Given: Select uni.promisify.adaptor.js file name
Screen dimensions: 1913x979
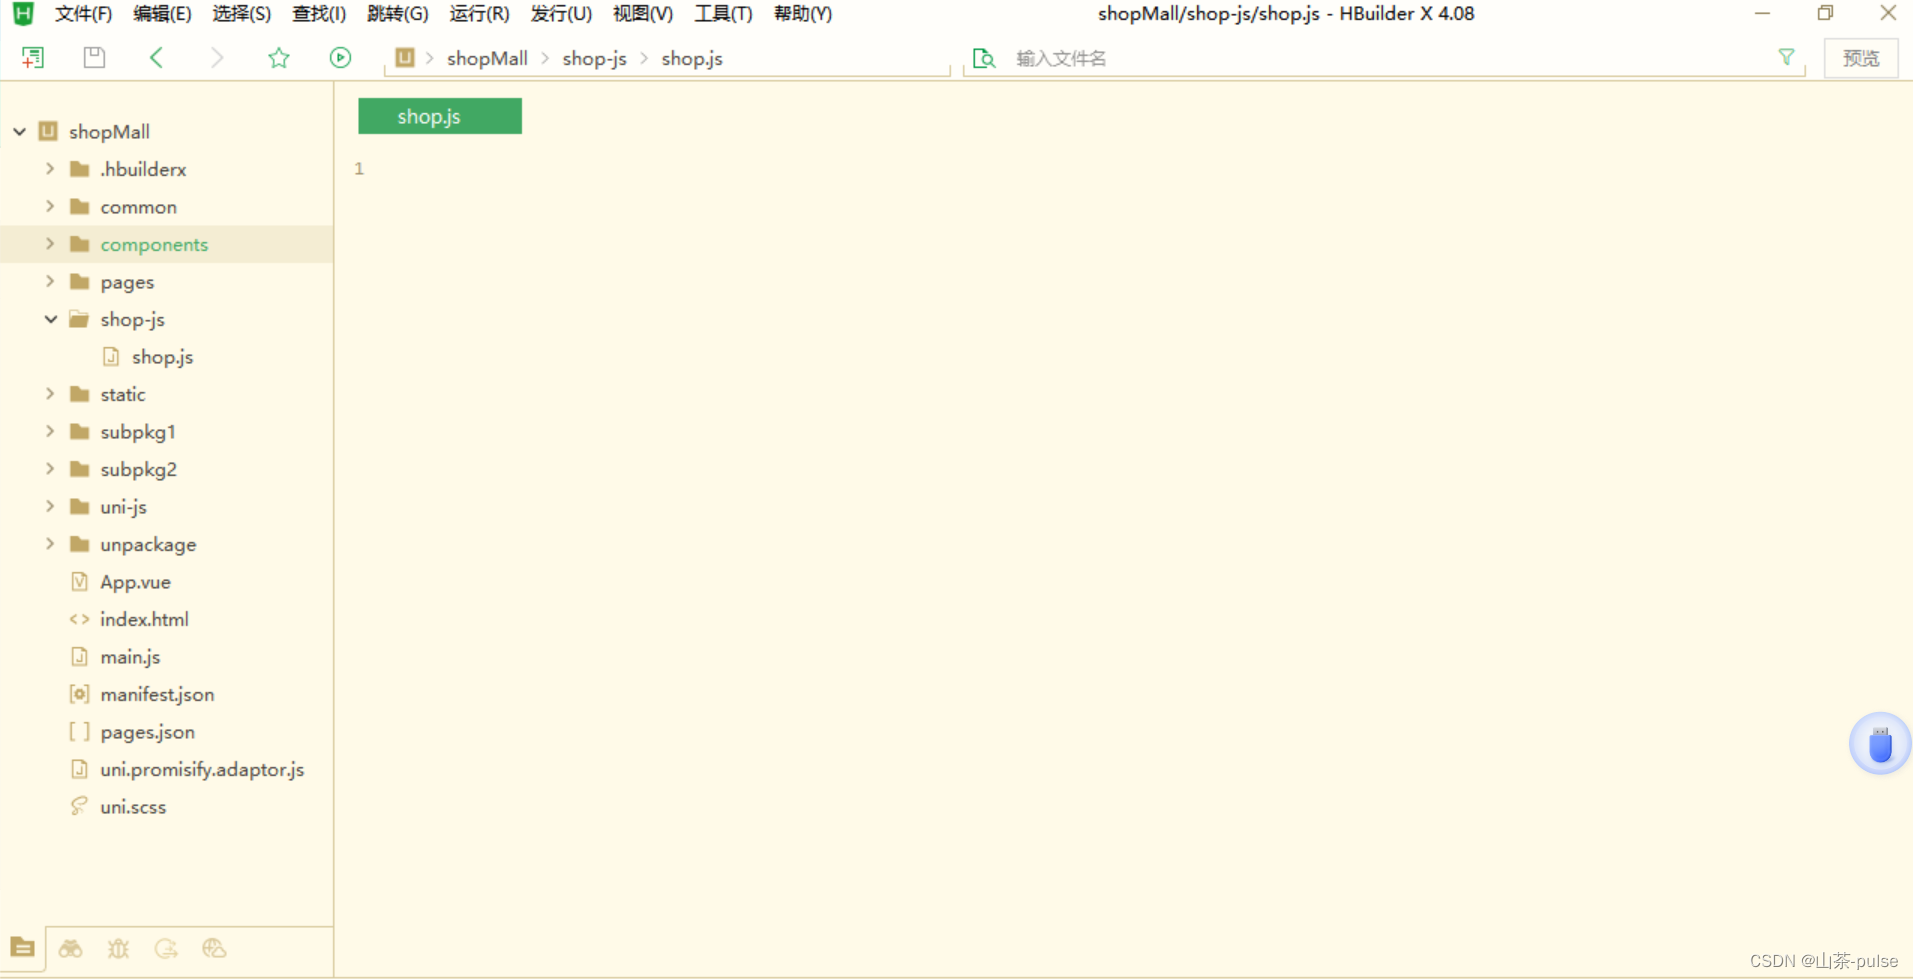Looking at the screenshot, I should [x=202, y=769].
